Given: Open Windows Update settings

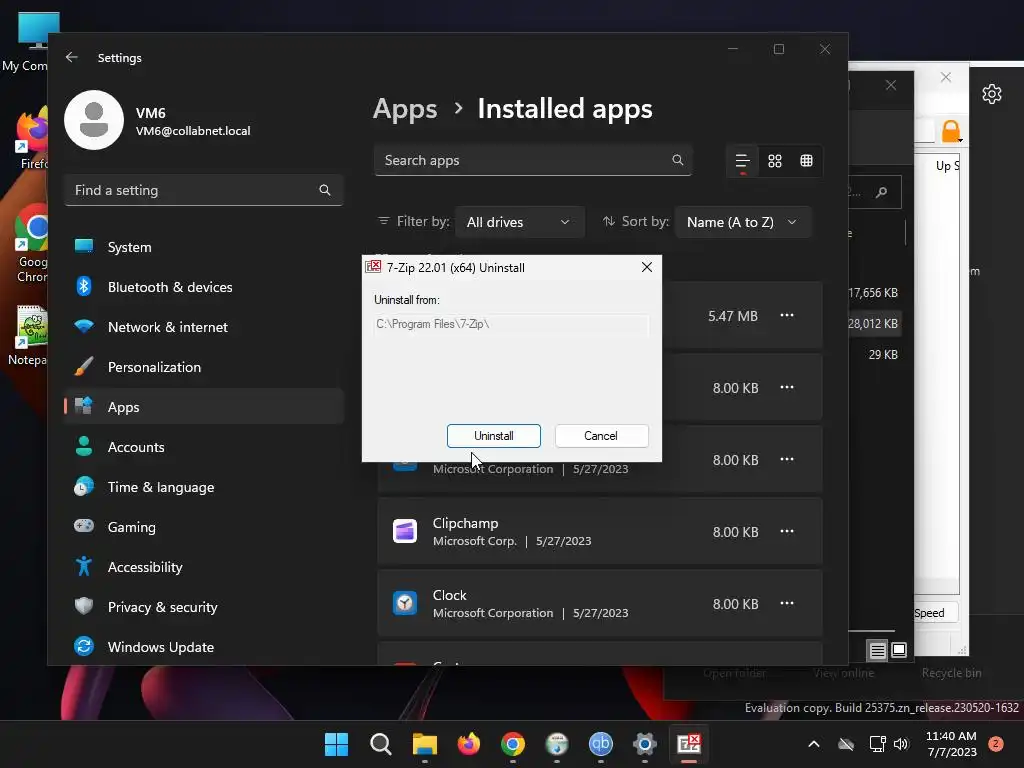Looking at the screenshot, I should click(x=203, y=647).
